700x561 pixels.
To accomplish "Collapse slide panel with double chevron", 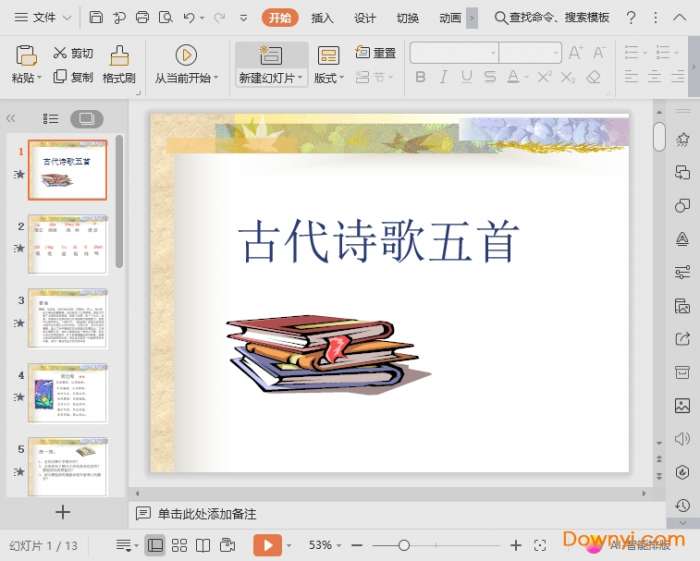I will coord(11,118).
